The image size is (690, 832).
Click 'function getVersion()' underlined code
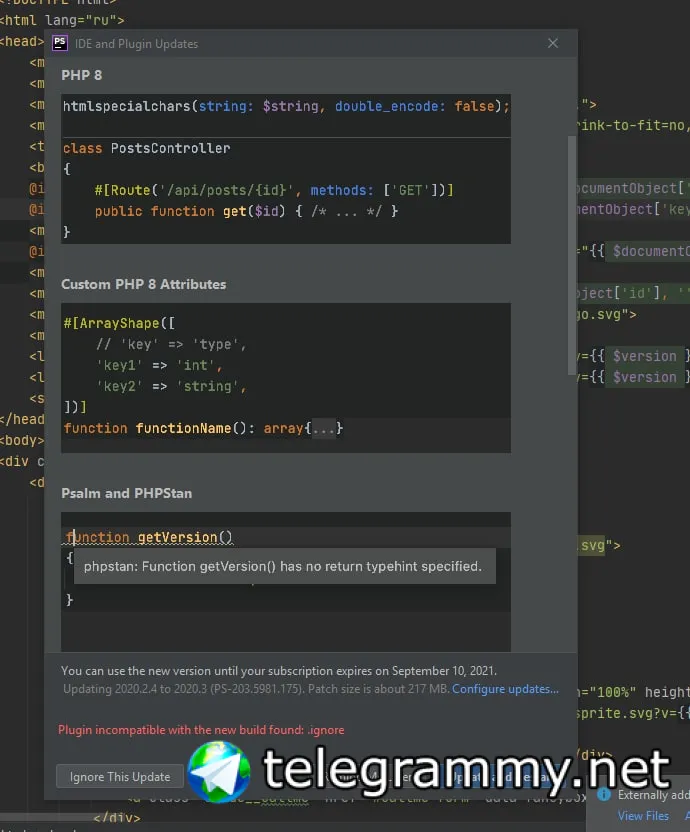(x=149, y=537)
